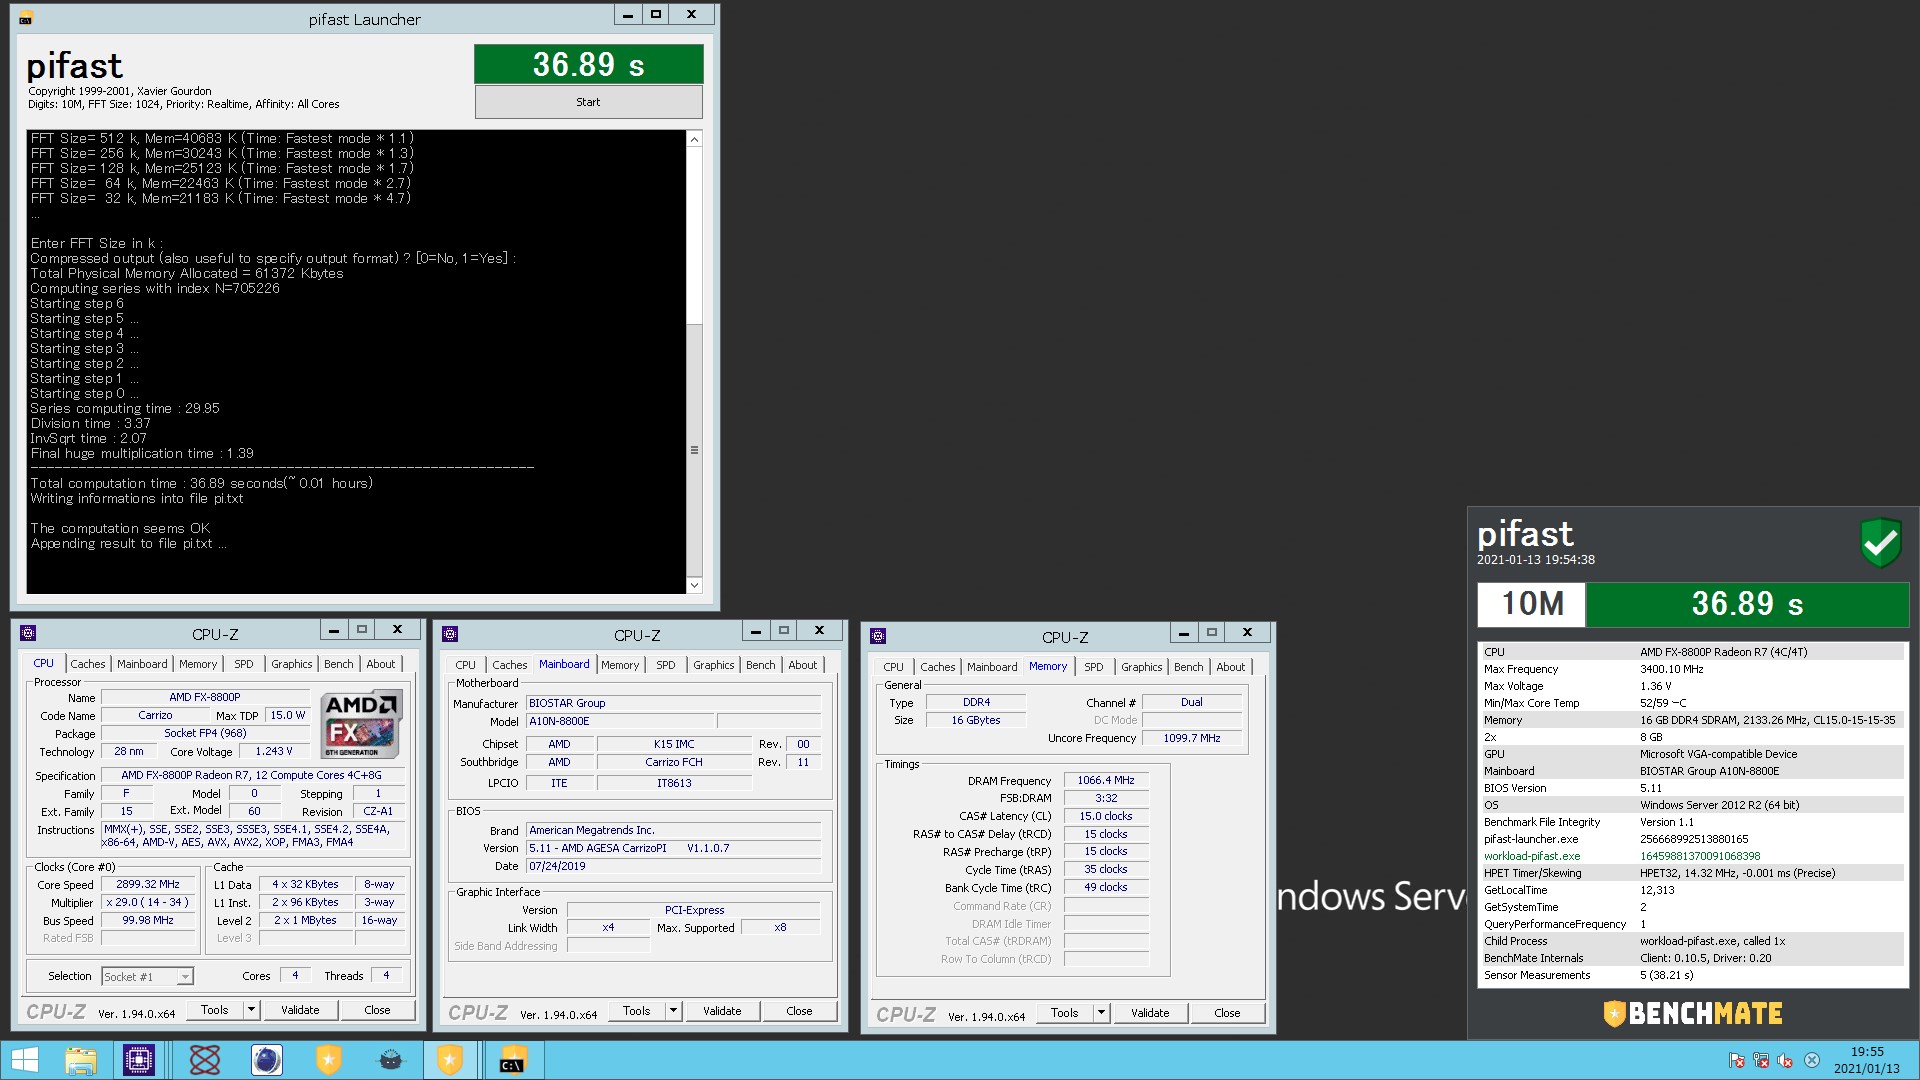Click Close button in CPU-Z Mainboard window

799,1011
